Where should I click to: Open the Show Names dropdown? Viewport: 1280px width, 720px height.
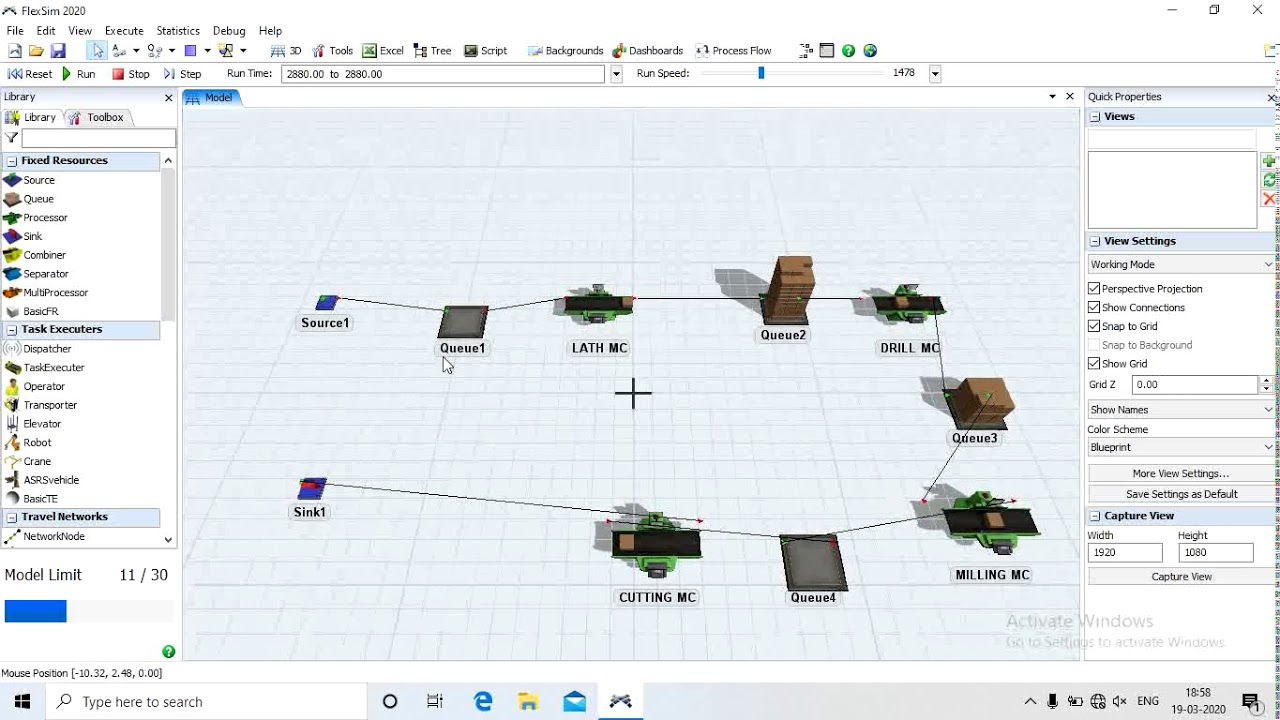pos(1181,410)
